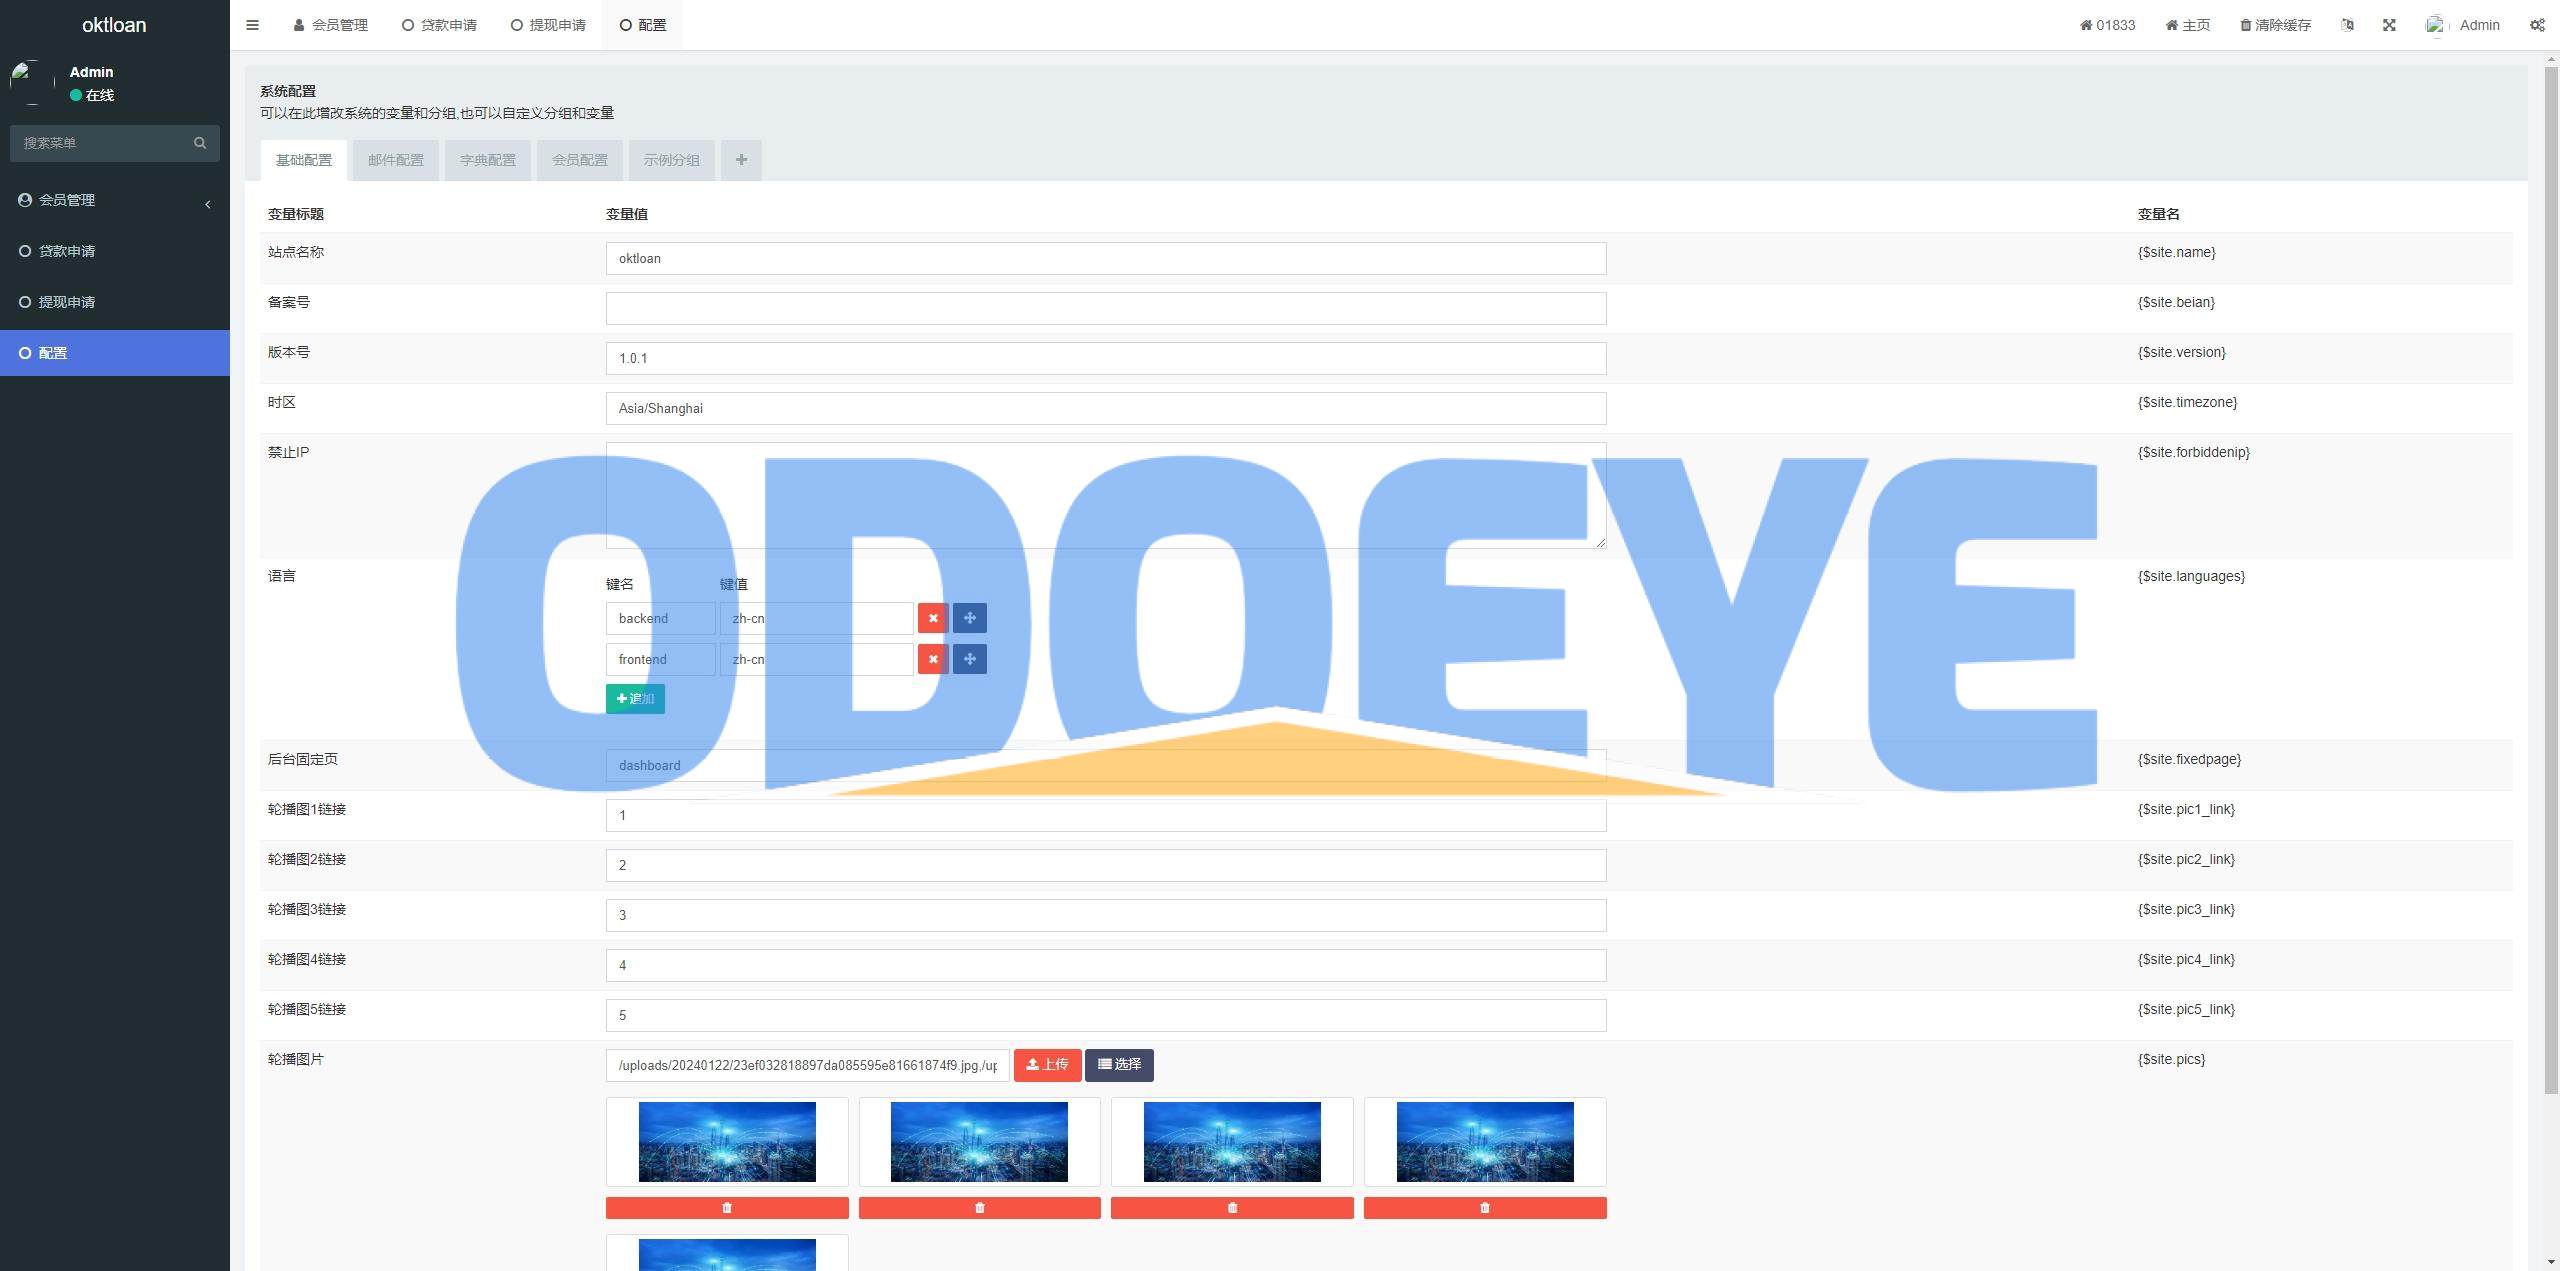The height and width of the screenshot is (1271, 2560).
Task: Click the Admin avatar in sidebar
Action: 32,82
